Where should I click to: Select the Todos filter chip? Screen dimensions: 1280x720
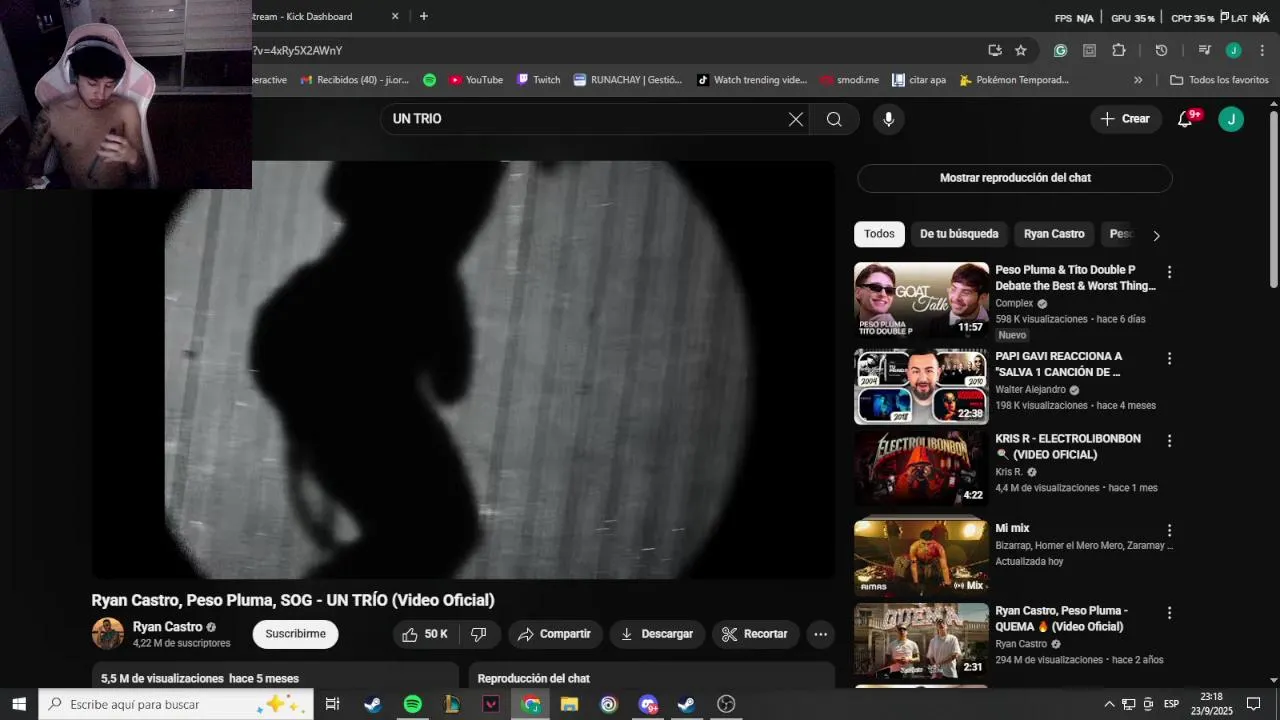tap(879, 234)
